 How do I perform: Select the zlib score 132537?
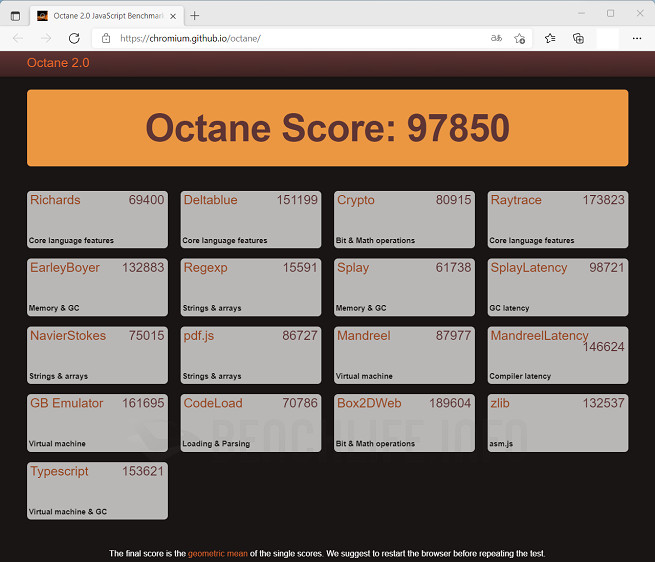coord(604,403)
